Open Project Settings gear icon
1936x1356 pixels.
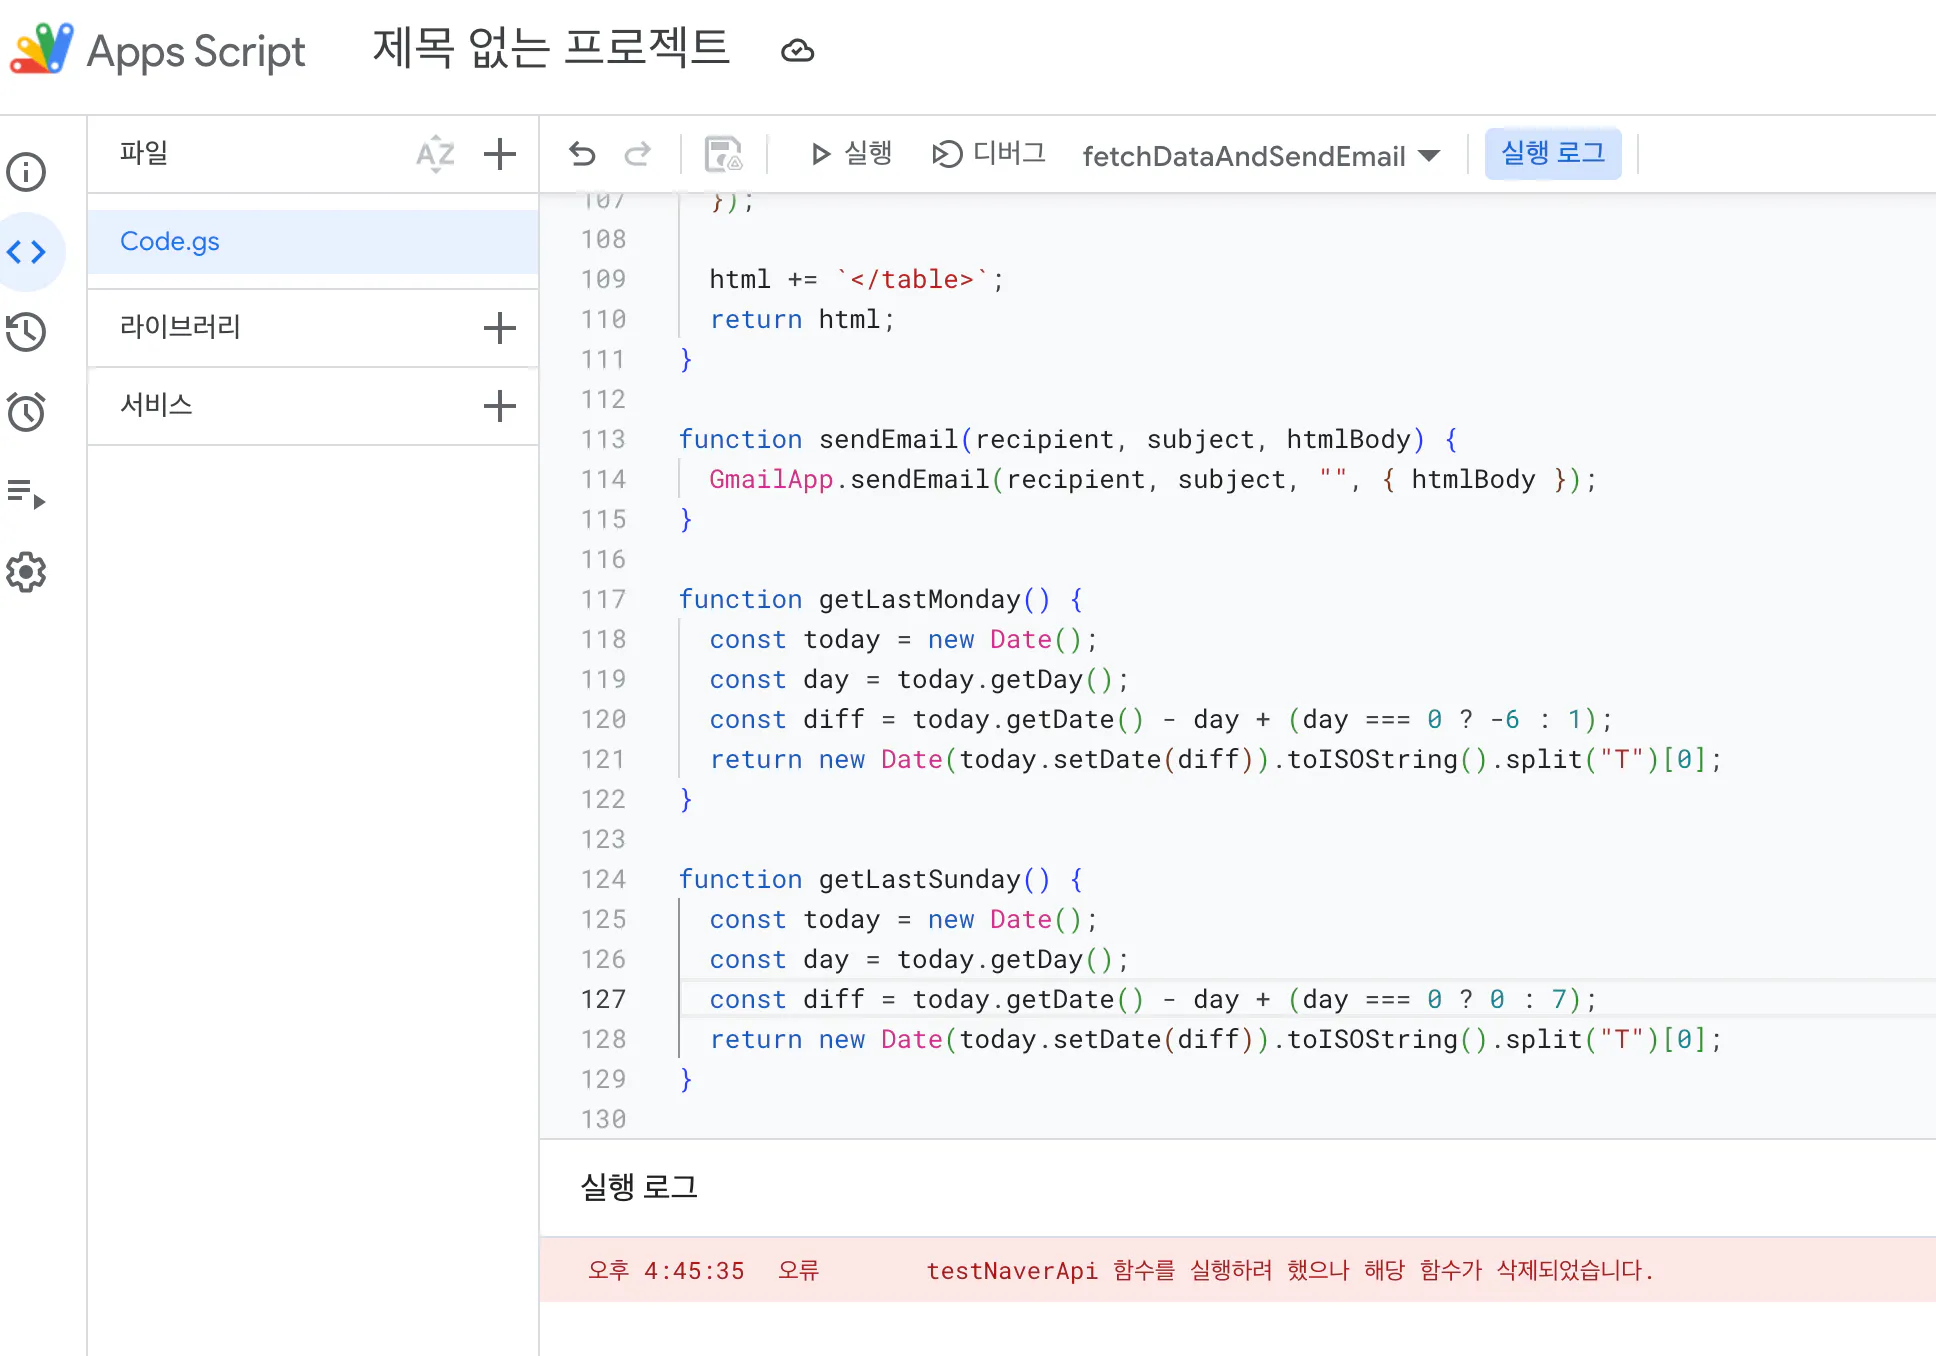26,572
